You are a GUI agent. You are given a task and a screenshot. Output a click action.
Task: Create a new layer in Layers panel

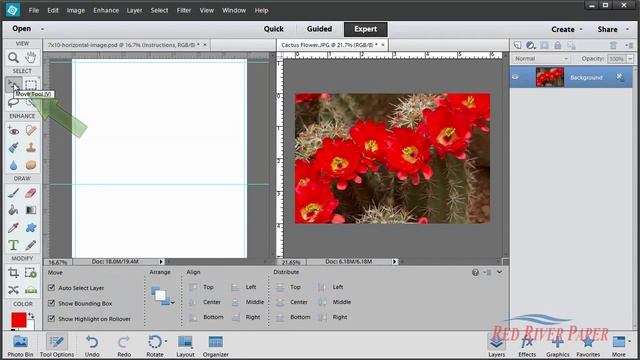518,45
